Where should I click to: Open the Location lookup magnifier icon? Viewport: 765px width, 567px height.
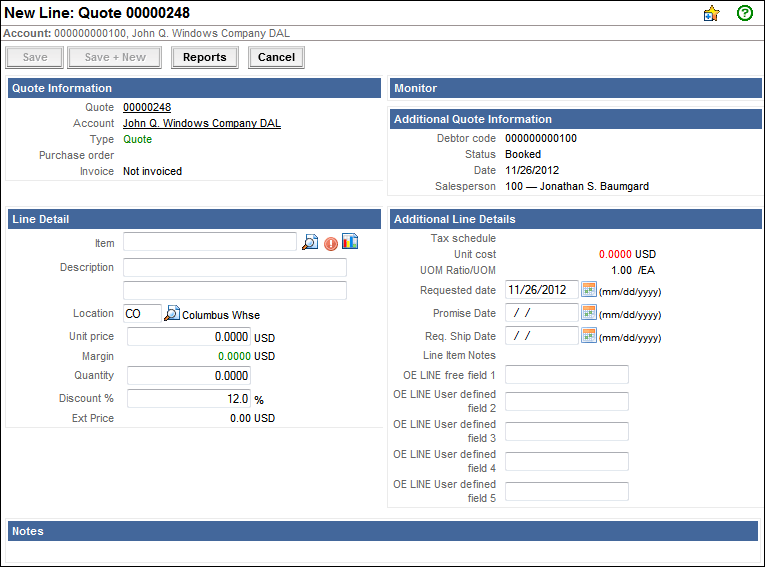(x=172, y=314)
